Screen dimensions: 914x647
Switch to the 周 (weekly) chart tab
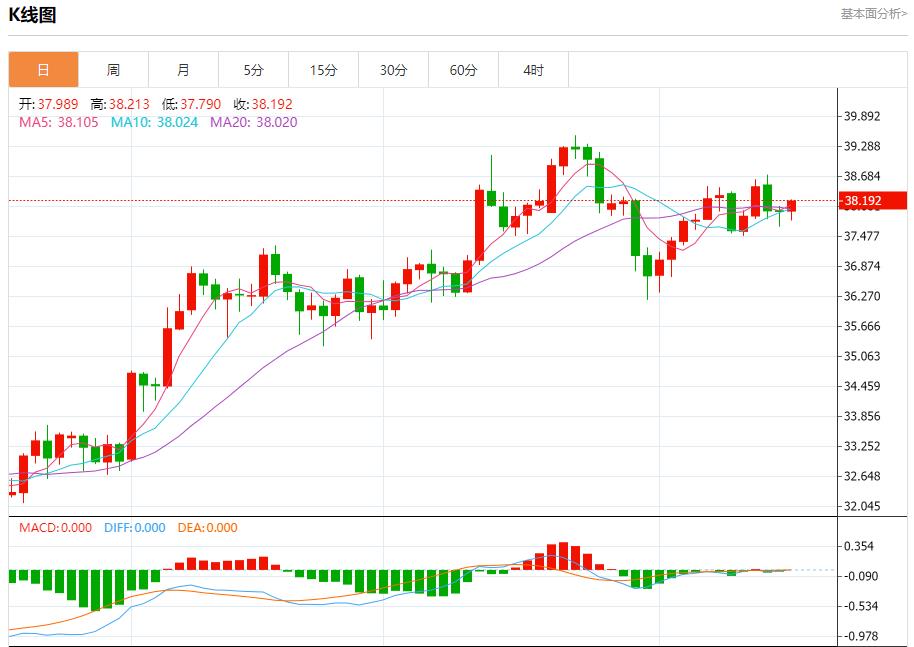click(x=113, y=70)
